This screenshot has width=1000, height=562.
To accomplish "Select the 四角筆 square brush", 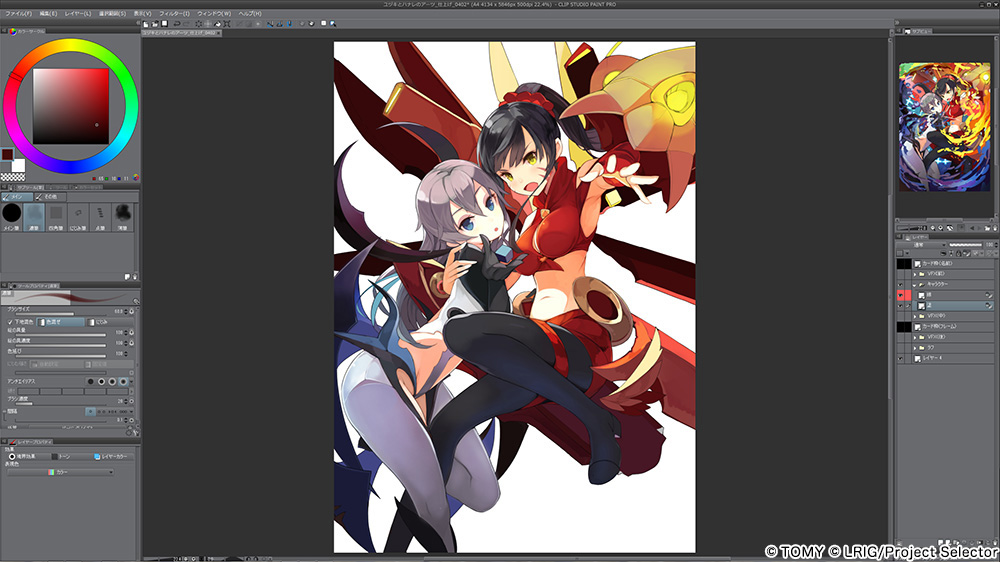I will [56, 216].
